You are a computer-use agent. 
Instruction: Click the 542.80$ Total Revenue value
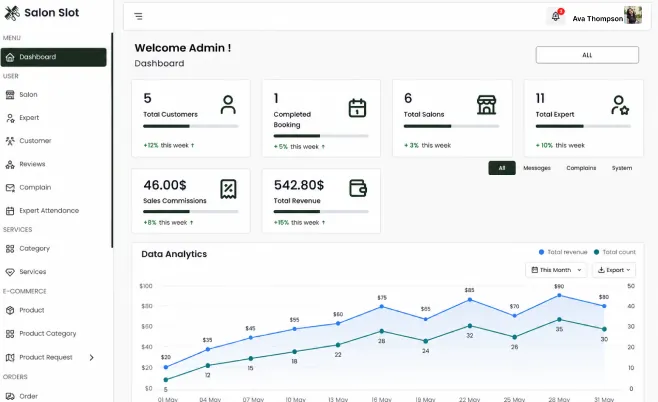point(299,185)
